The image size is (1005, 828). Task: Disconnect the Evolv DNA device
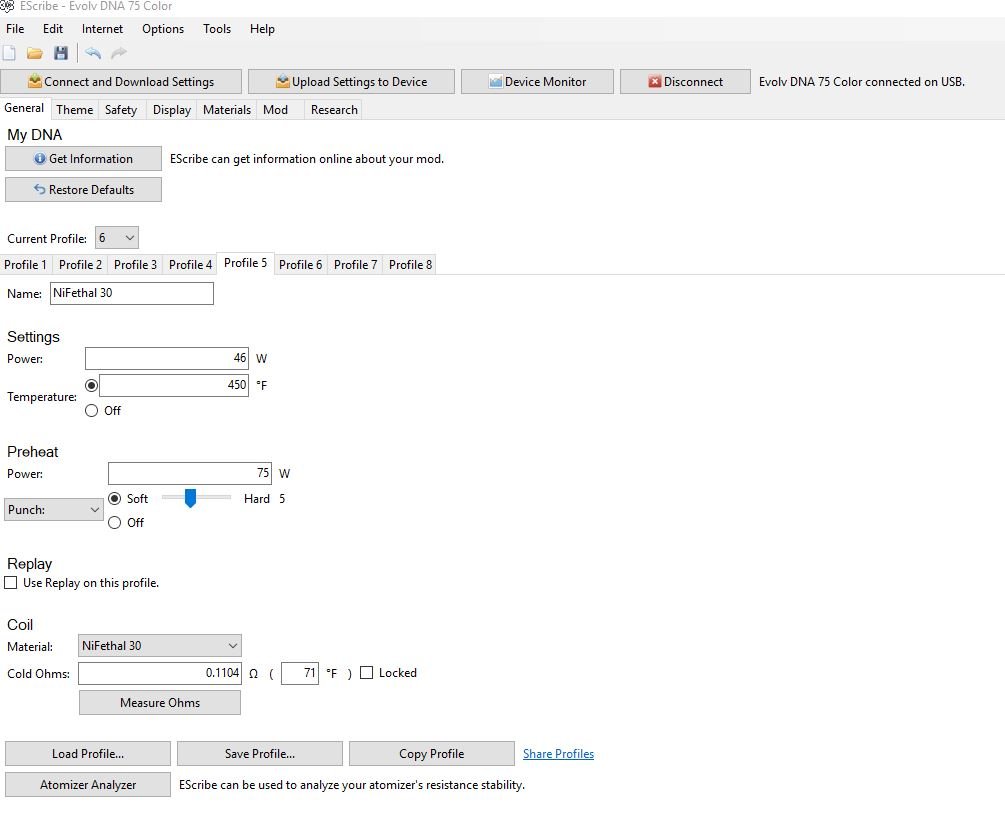(685, 82)
